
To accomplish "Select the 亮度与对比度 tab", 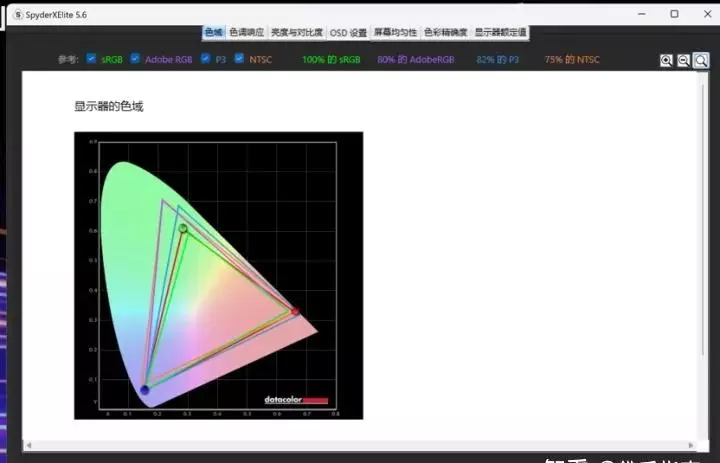I will tap(297, 33).
